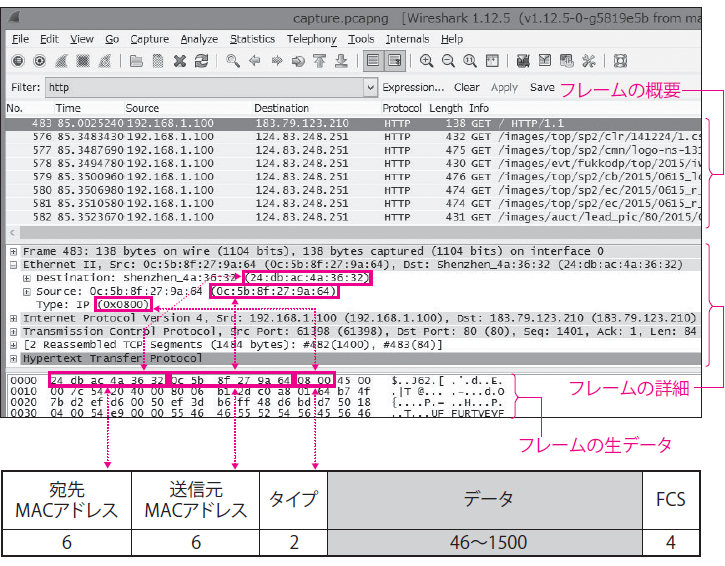Image resolution: width=725 pixels, height=566 pixels.
Task: Edit coloring rules toolbar icon
Action: coord(566,61)
